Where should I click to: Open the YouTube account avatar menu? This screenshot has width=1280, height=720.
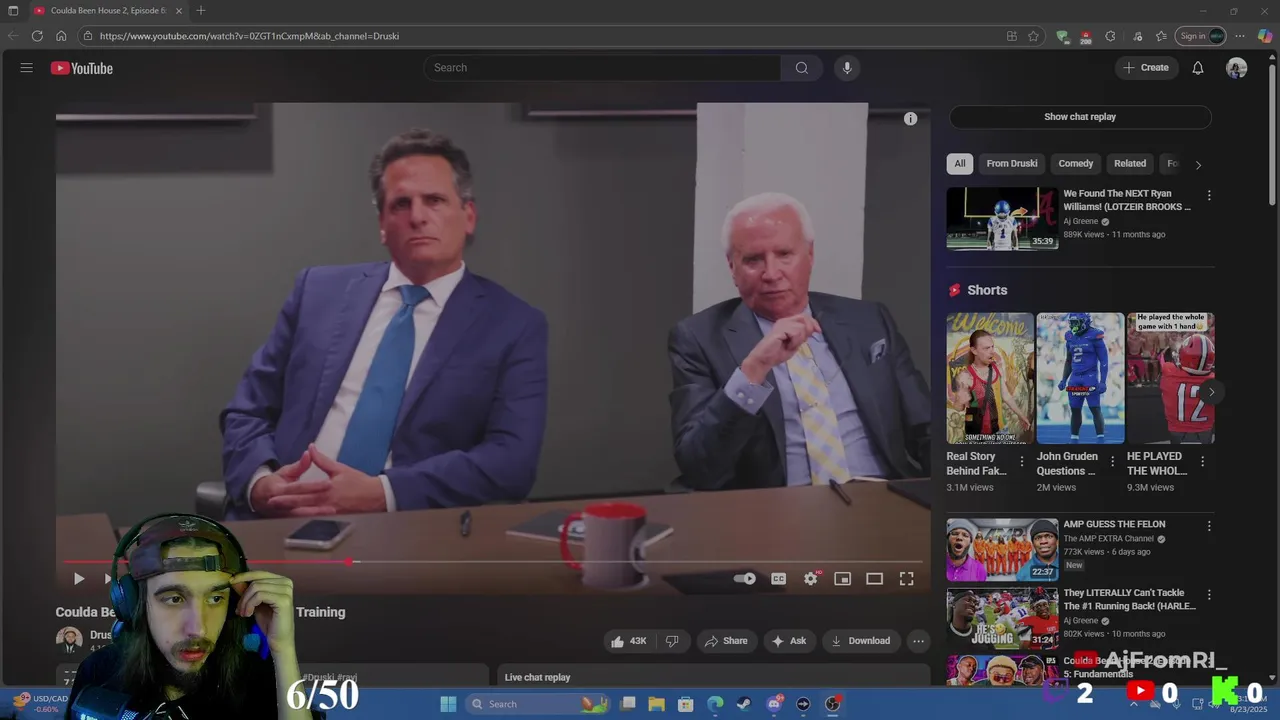[1237, 68]
